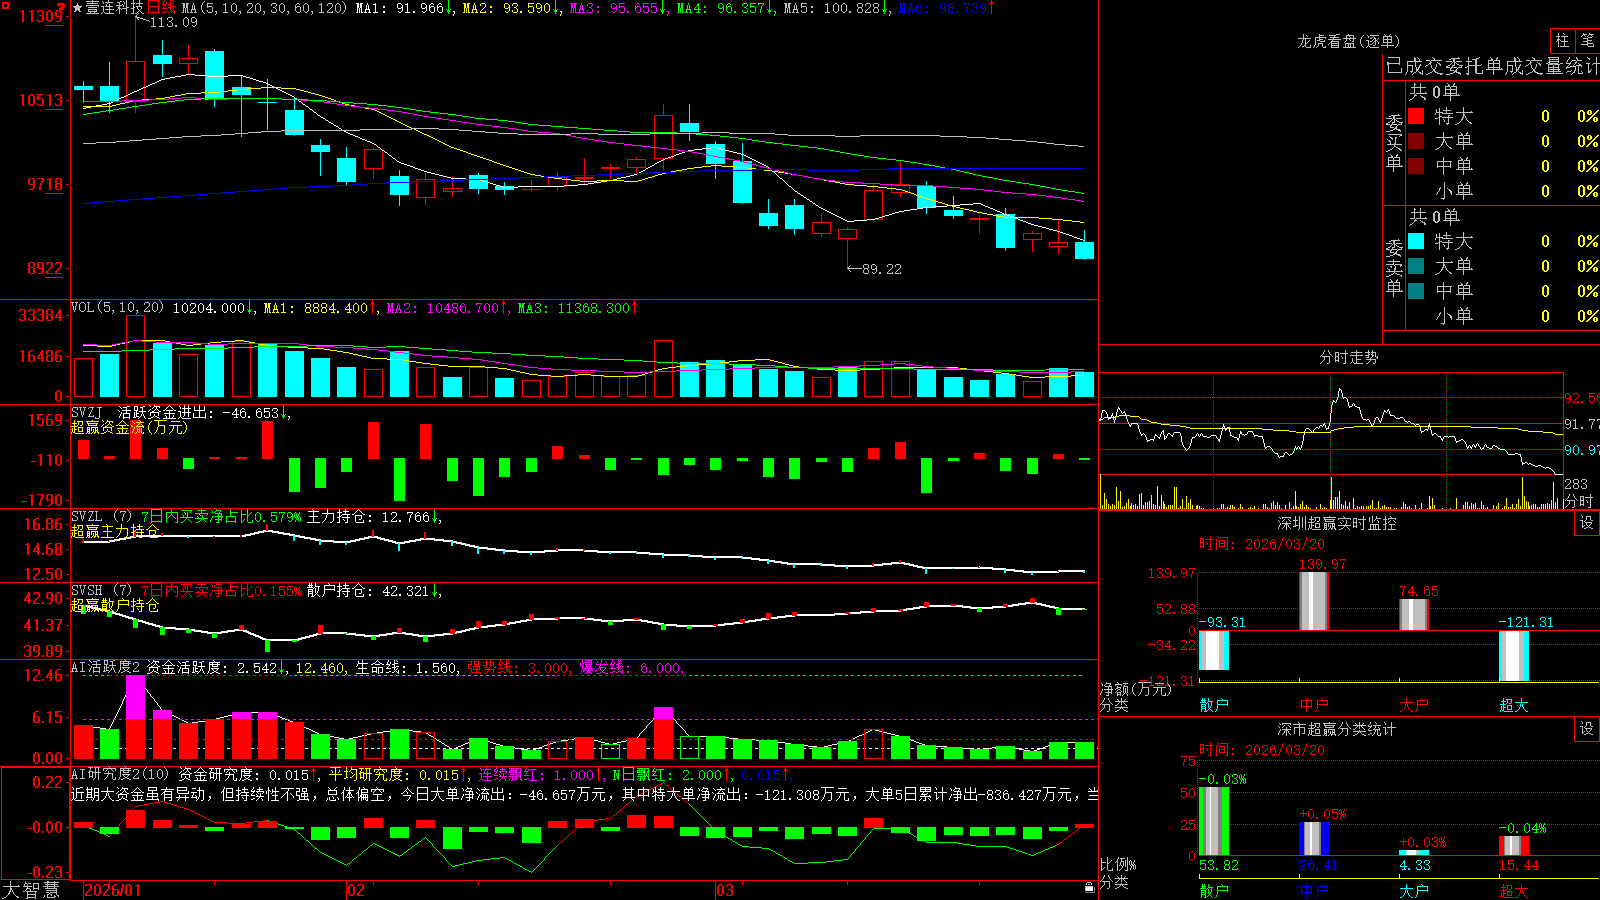Click the red 特大 swatch under 委买单
Image resolution: width=1600 pixels, height=900 pixels.
(x=1416, y=116)
